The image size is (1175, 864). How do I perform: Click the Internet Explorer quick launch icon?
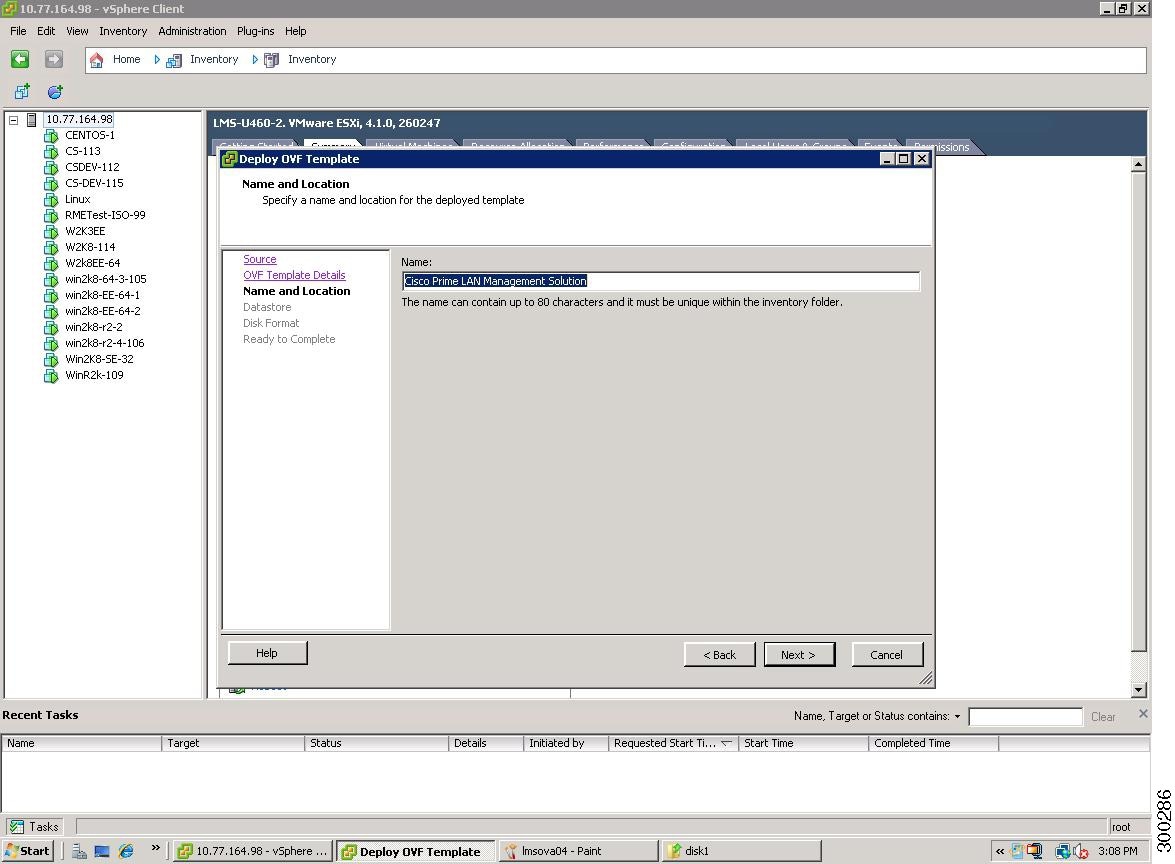pyautogui.click(x=126, y=851)
